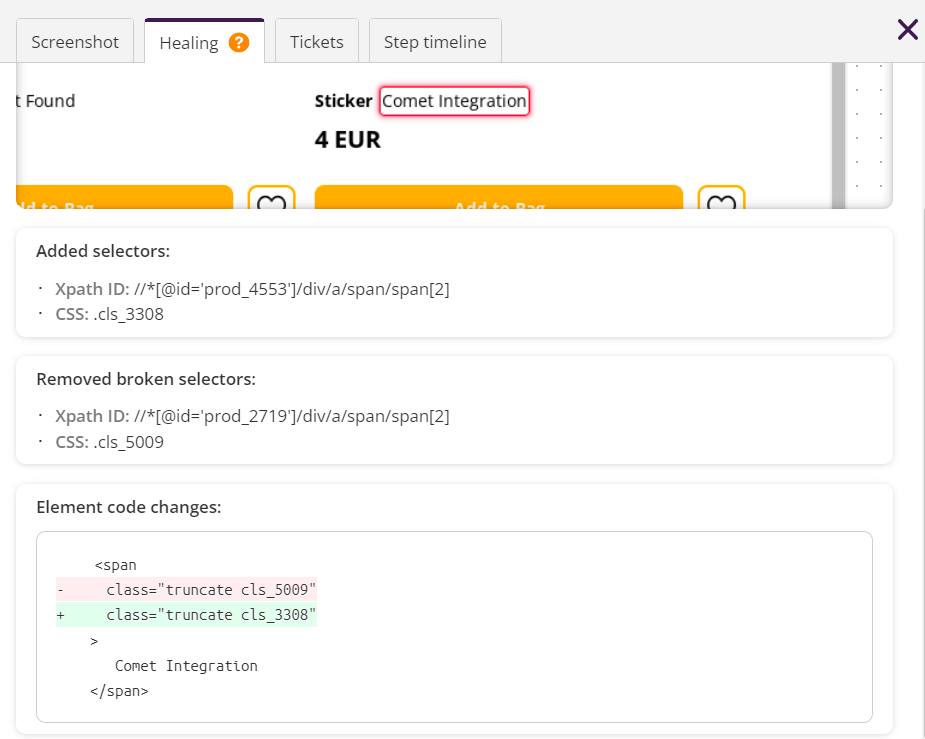Click the right product's heart wishlist icon
The width and height of the screenshot is (925, 739).
[721, 198]
